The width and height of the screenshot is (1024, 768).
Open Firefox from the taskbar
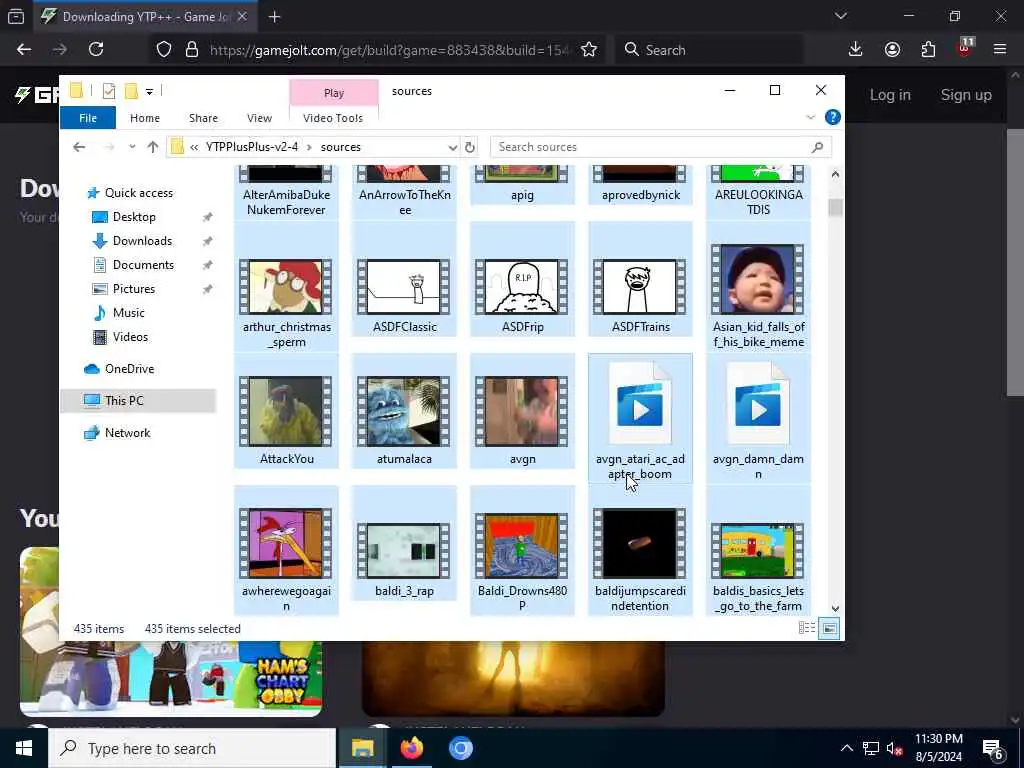[x=411, y=748]
